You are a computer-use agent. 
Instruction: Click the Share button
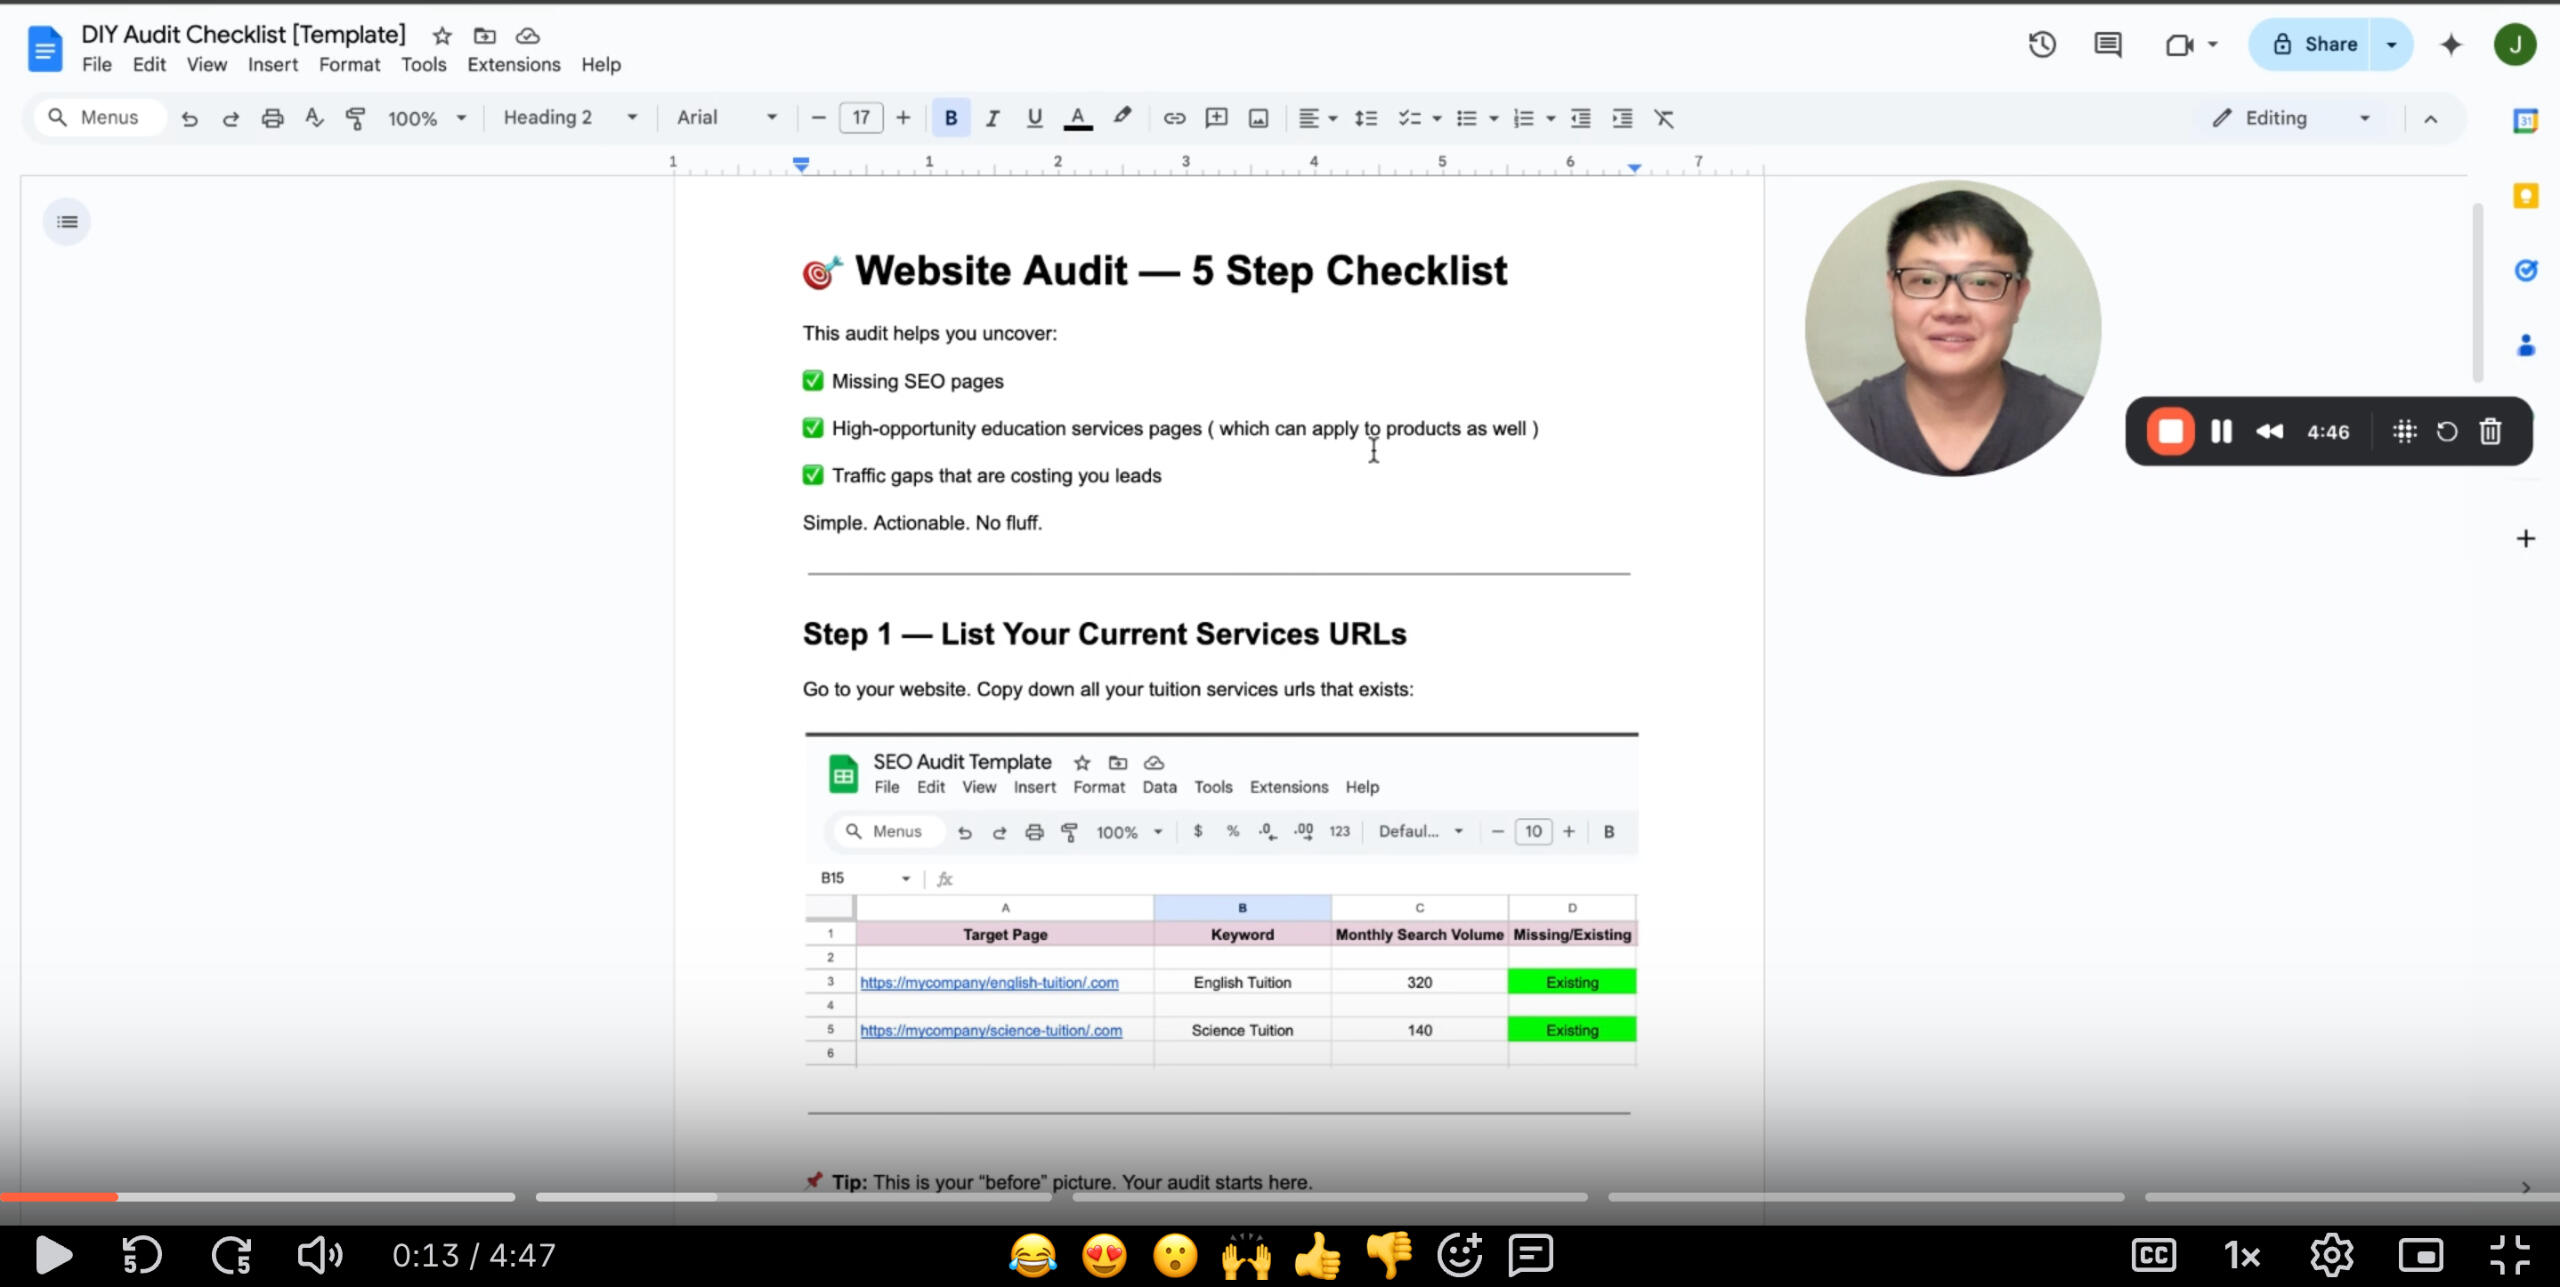2315,44
